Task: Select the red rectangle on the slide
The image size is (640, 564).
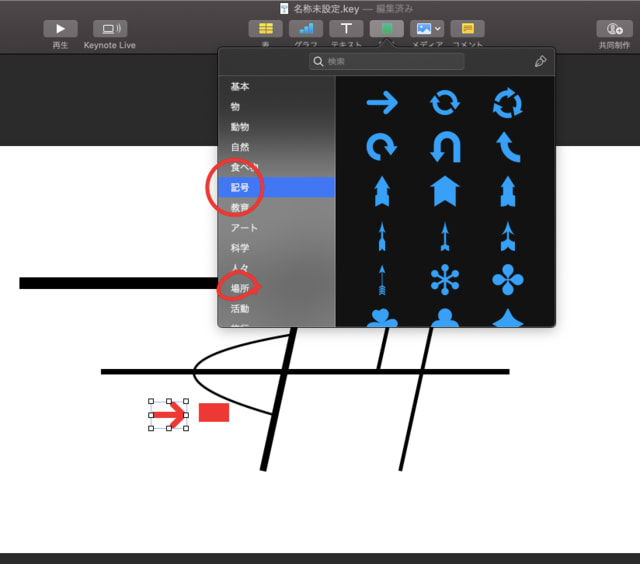Action: (x=214, y=413)
